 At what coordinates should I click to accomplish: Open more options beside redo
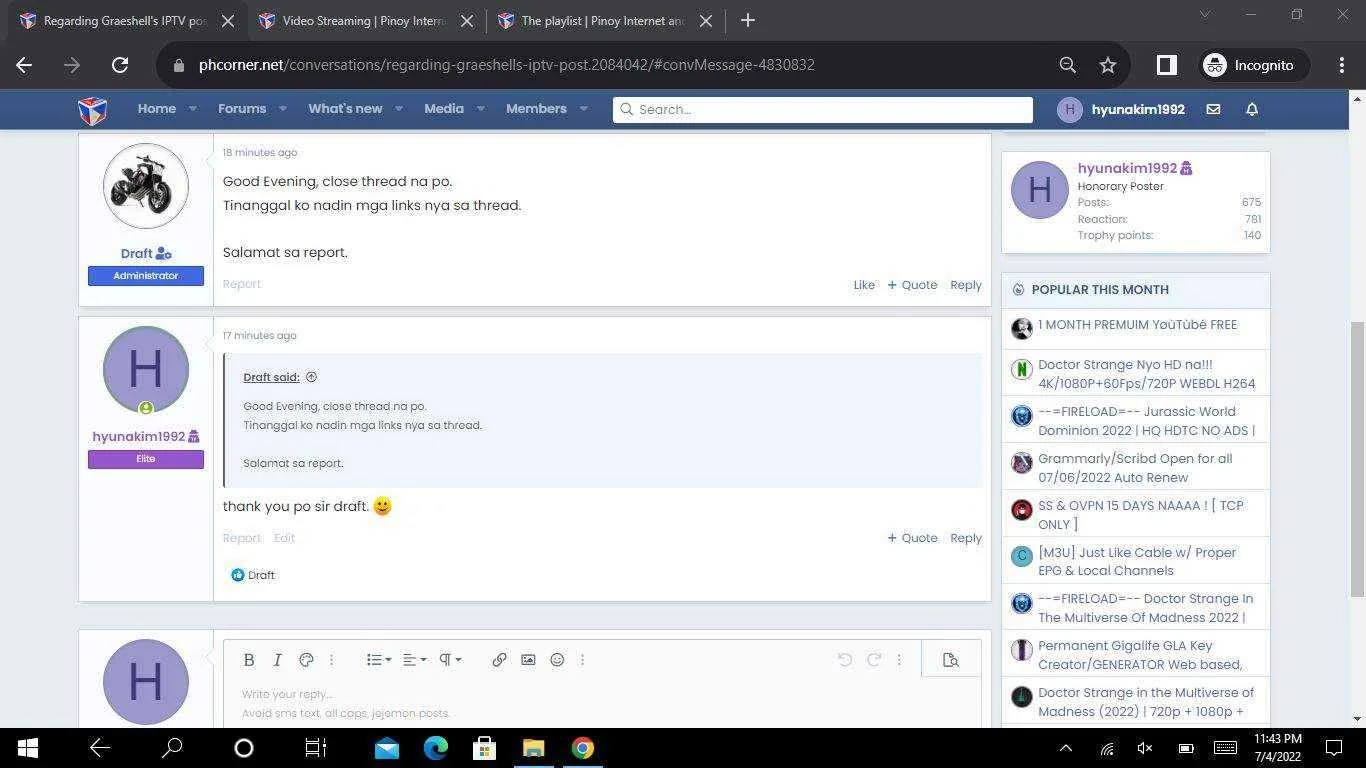coord(899,660)
